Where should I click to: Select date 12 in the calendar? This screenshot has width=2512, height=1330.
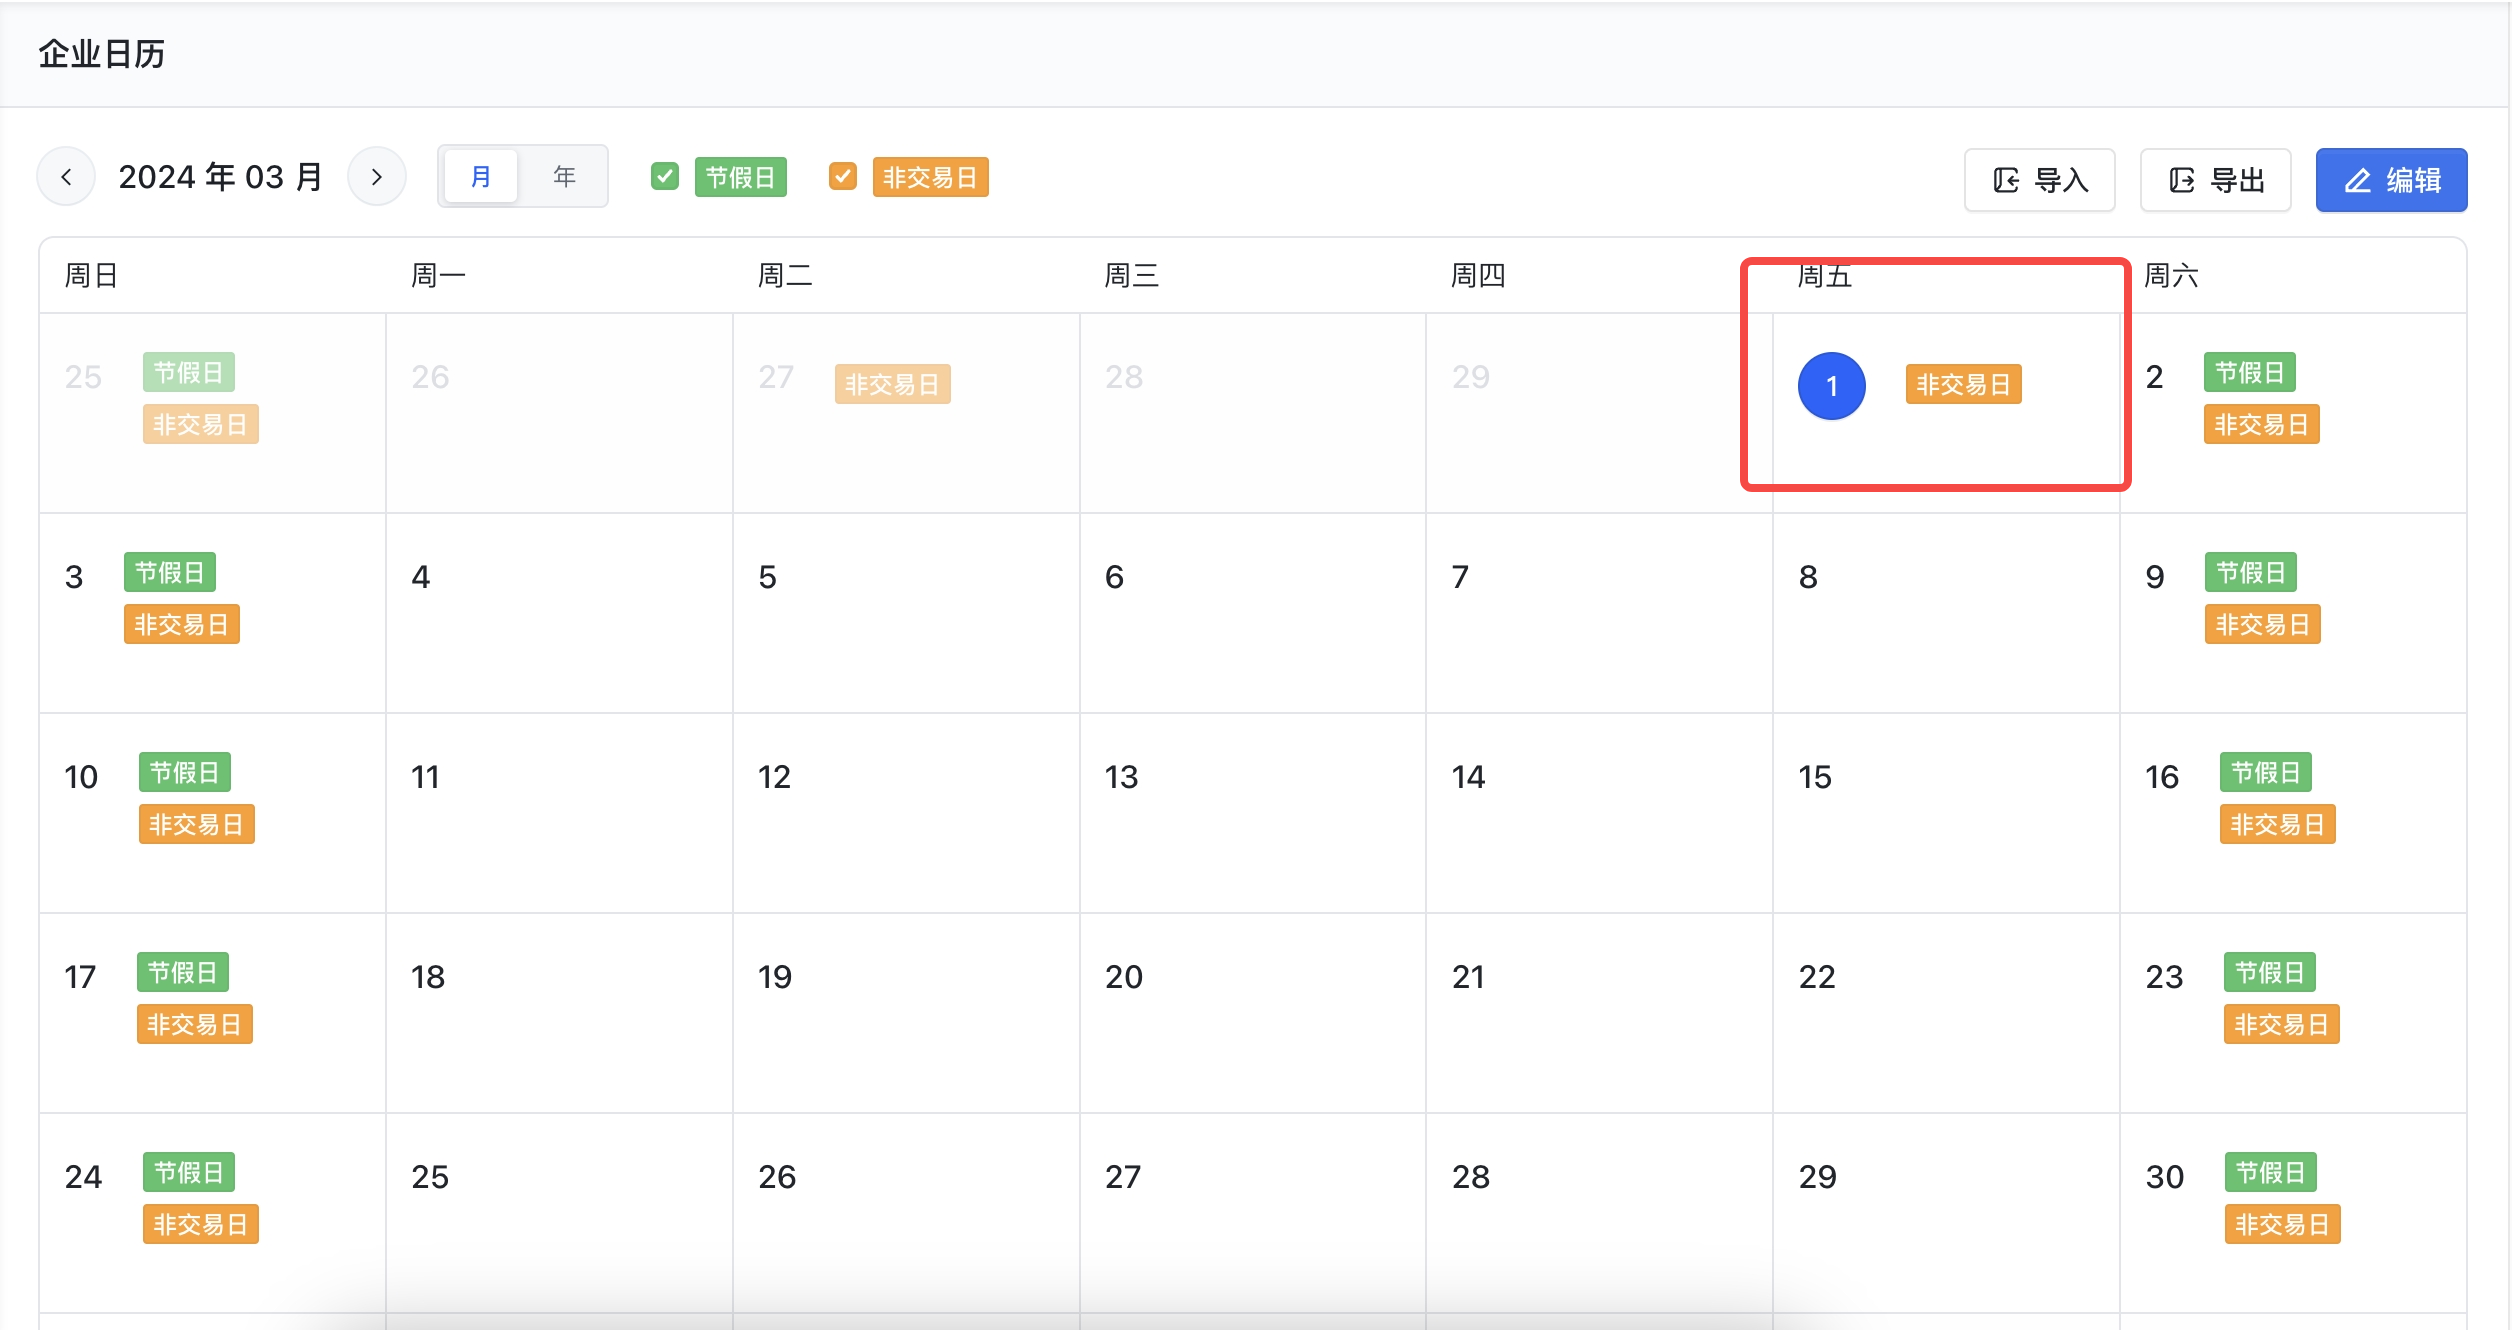click(774, 777)
